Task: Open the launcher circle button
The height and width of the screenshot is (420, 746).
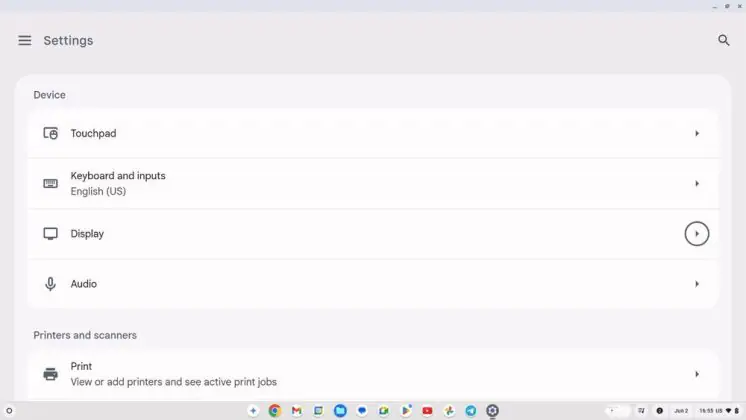Action: click(x=9, y=410)
